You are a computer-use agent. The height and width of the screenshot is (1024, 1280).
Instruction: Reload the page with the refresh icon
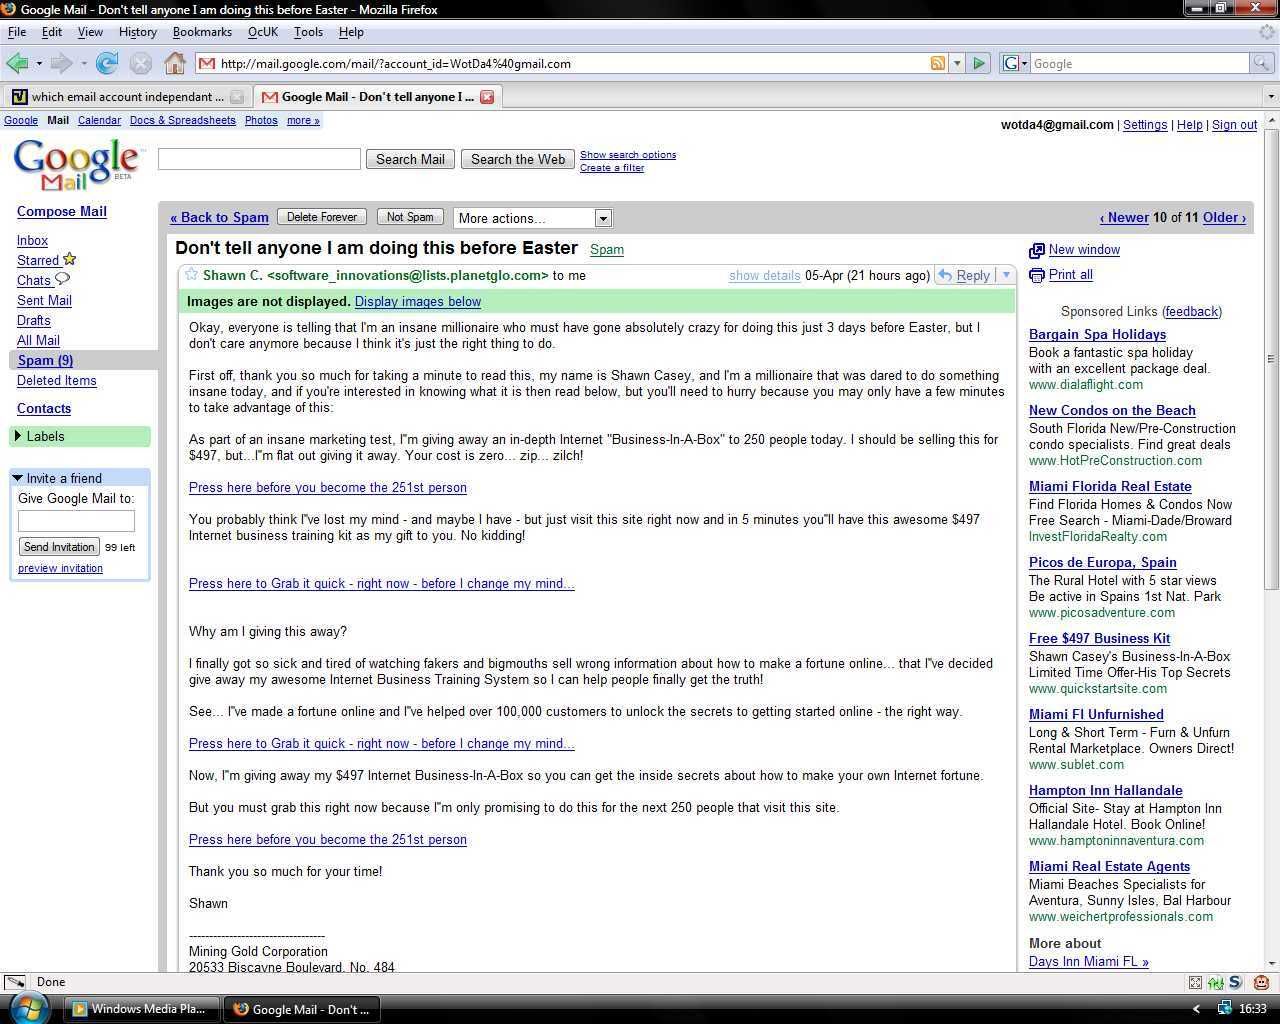107,64
